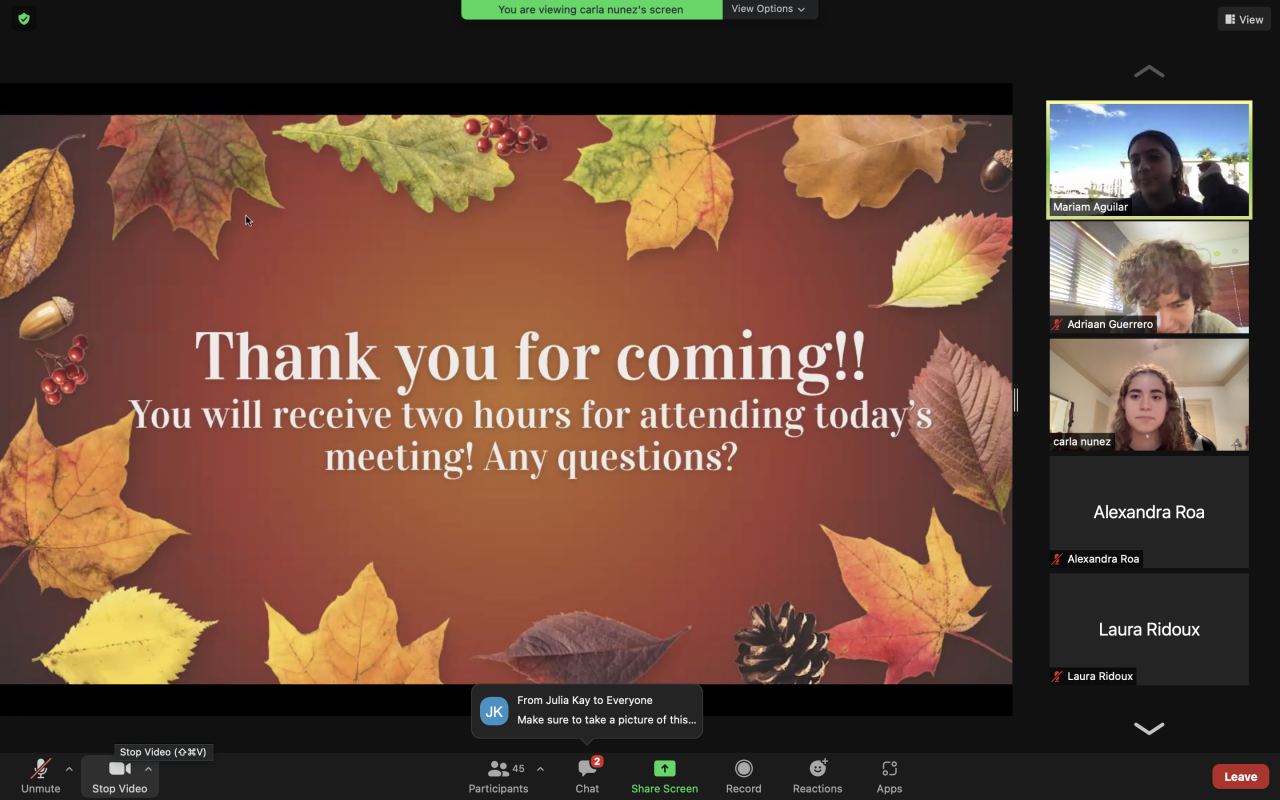Select carla nunez's video tile
Screen dimensions: 1280x800
point(1149,395)
